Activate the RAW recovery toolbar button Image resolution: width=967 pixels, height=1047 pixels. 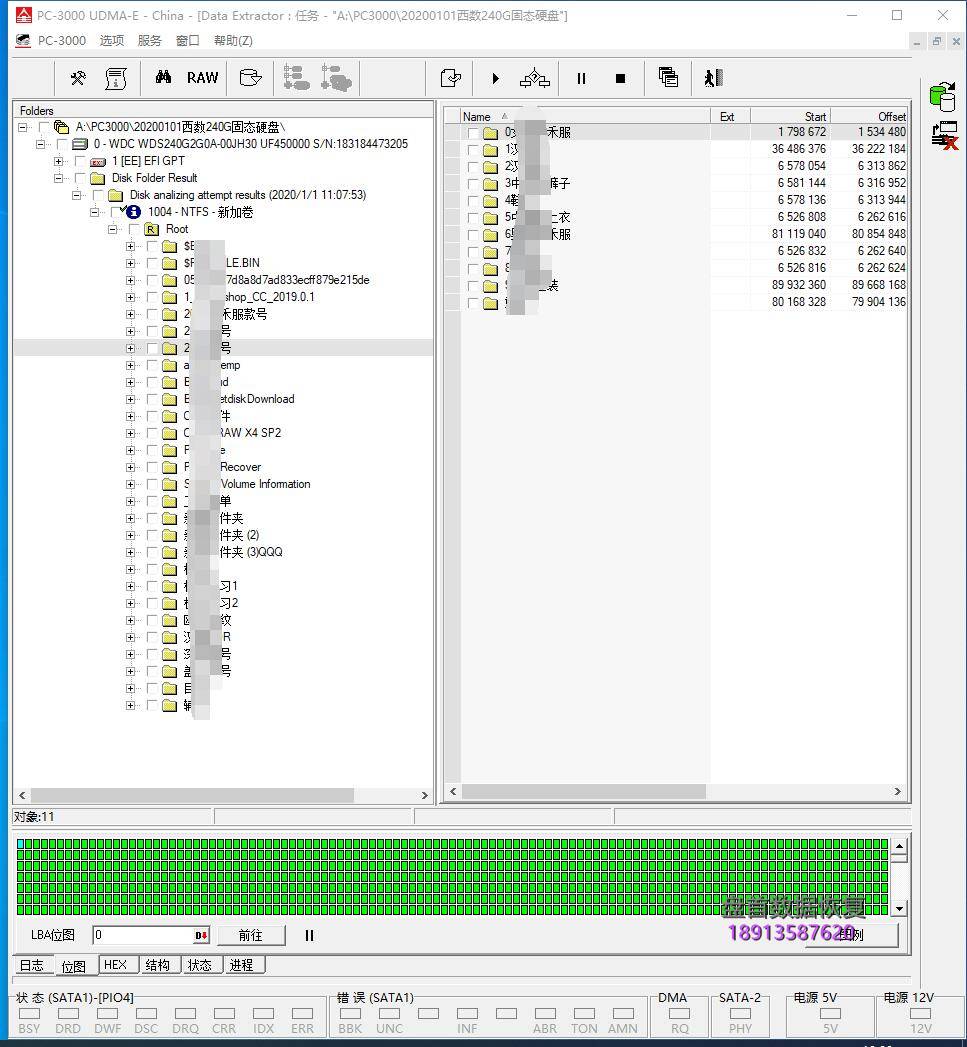[x=202, y=78]
